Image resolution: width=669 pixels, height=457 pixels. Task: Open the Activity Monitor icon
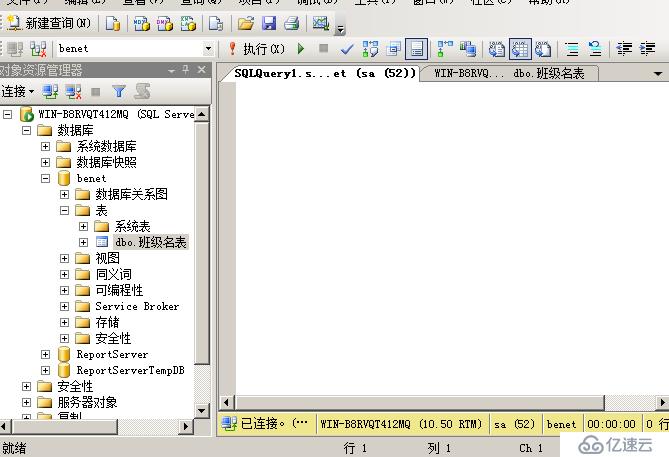tap(320, 23)
